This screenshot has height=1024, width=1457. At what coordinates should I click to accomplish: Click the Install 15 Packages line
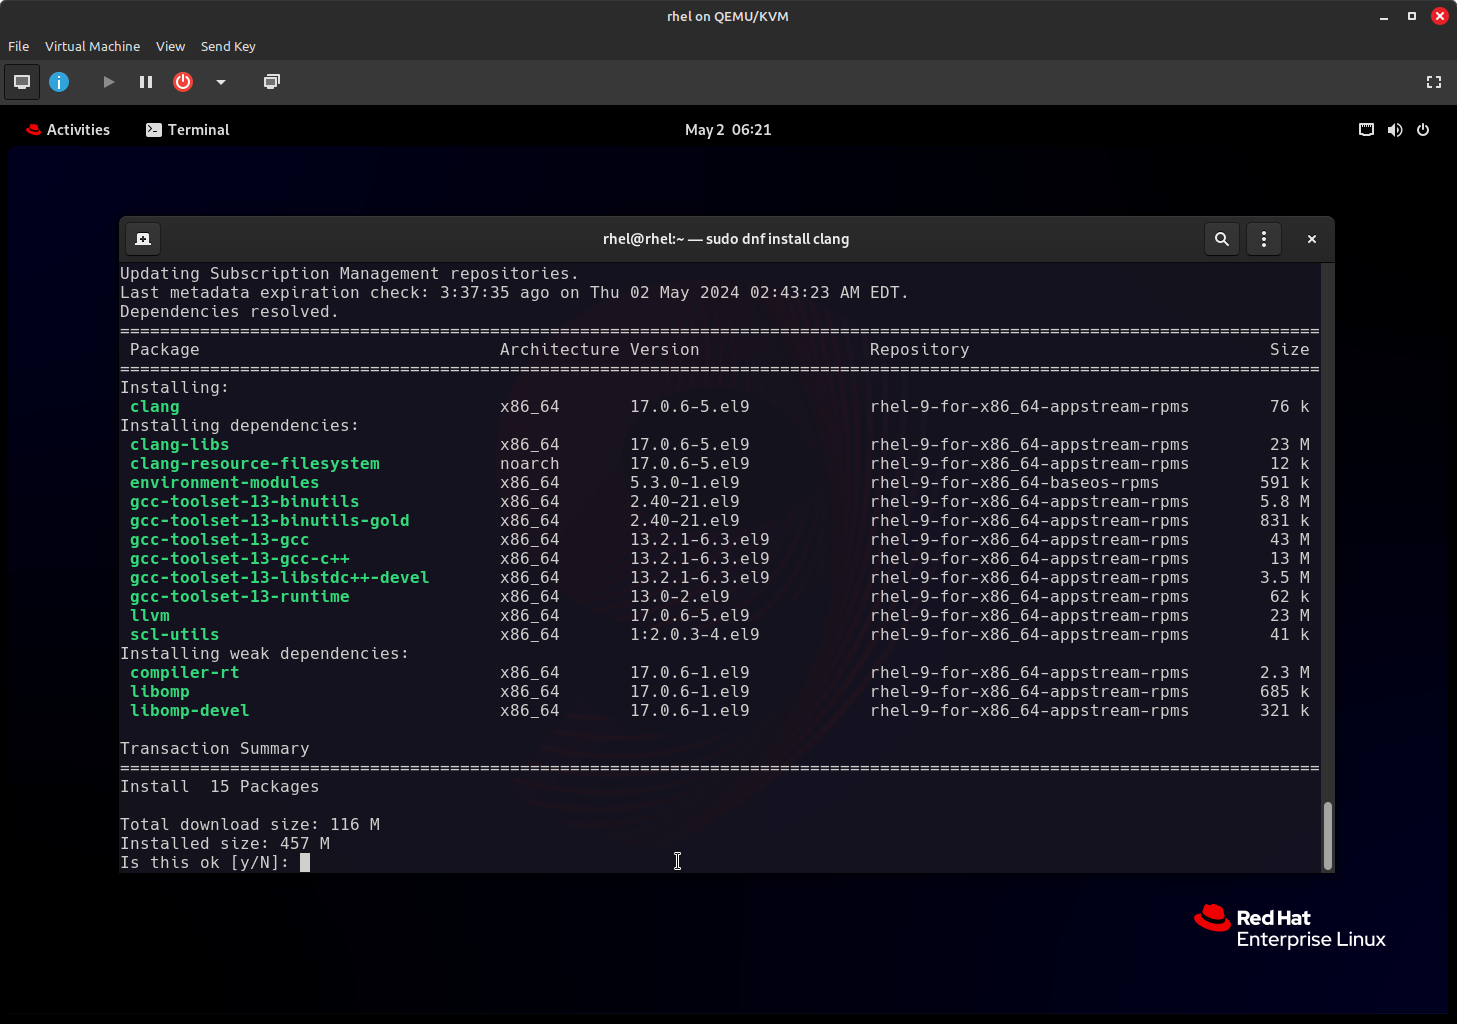(x=220, y=787)
